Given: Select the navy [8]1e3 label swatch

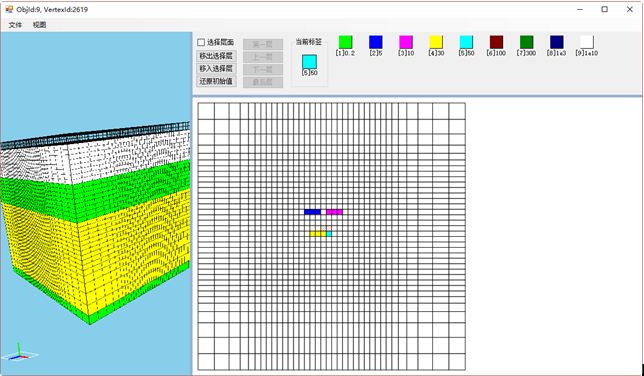Looking at the screenshot, I should pos(557,42).
